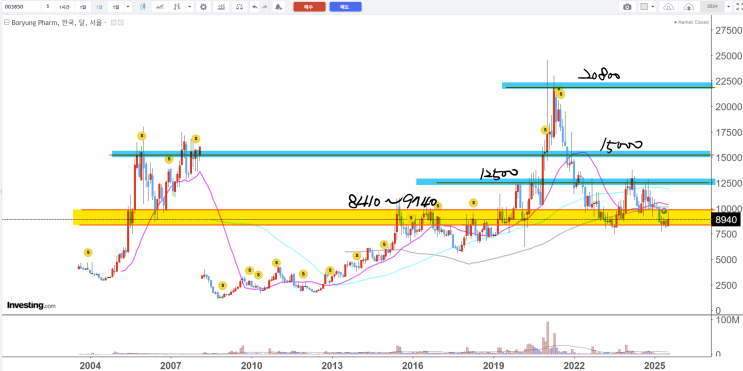Switch to the 1시간 interval
743x371 pixels.
pyautogui.click(x=63, y=7)
